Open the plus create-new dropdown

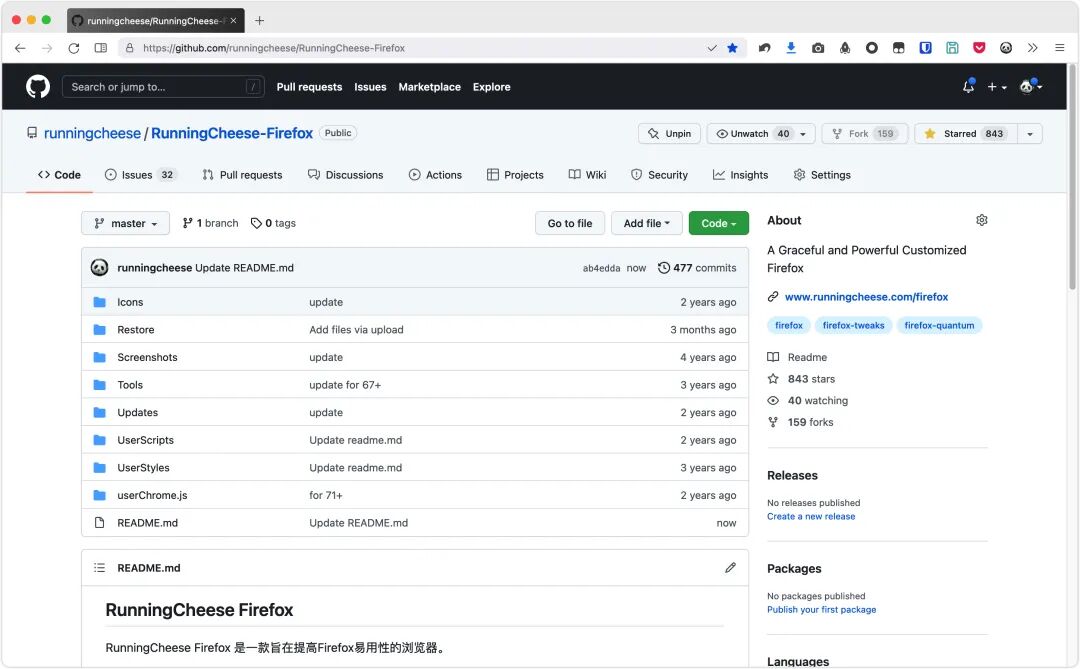tap(997, 87)
